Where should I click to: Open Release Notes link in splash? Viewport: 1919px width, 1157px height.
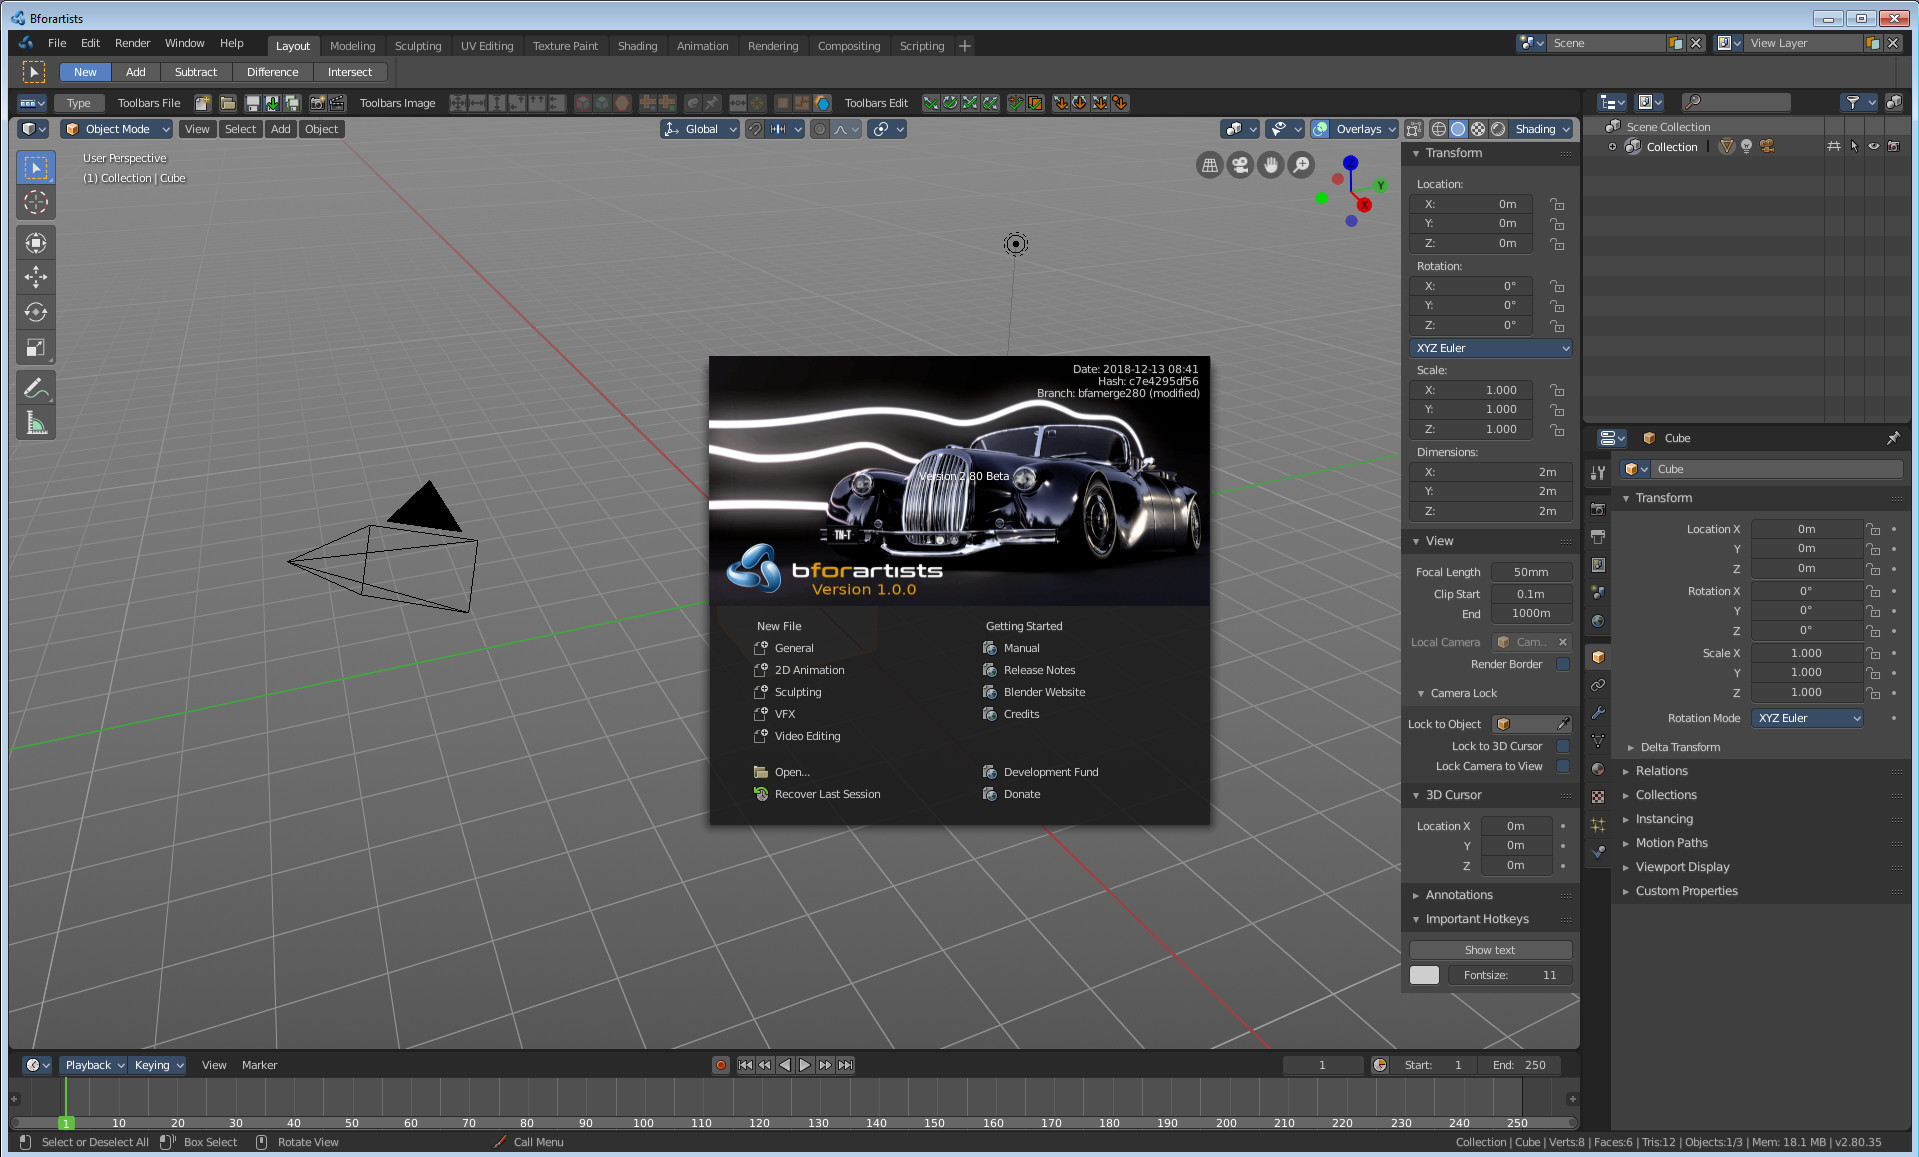(x=1039, y=670)
